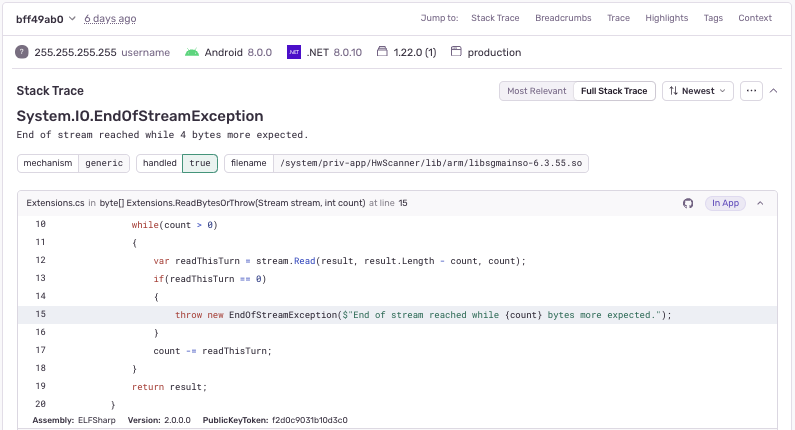The height and width of the screenshot is (430, 795).
Task: Click the user question mark avatar icon
Action: (x=22, y=52)
